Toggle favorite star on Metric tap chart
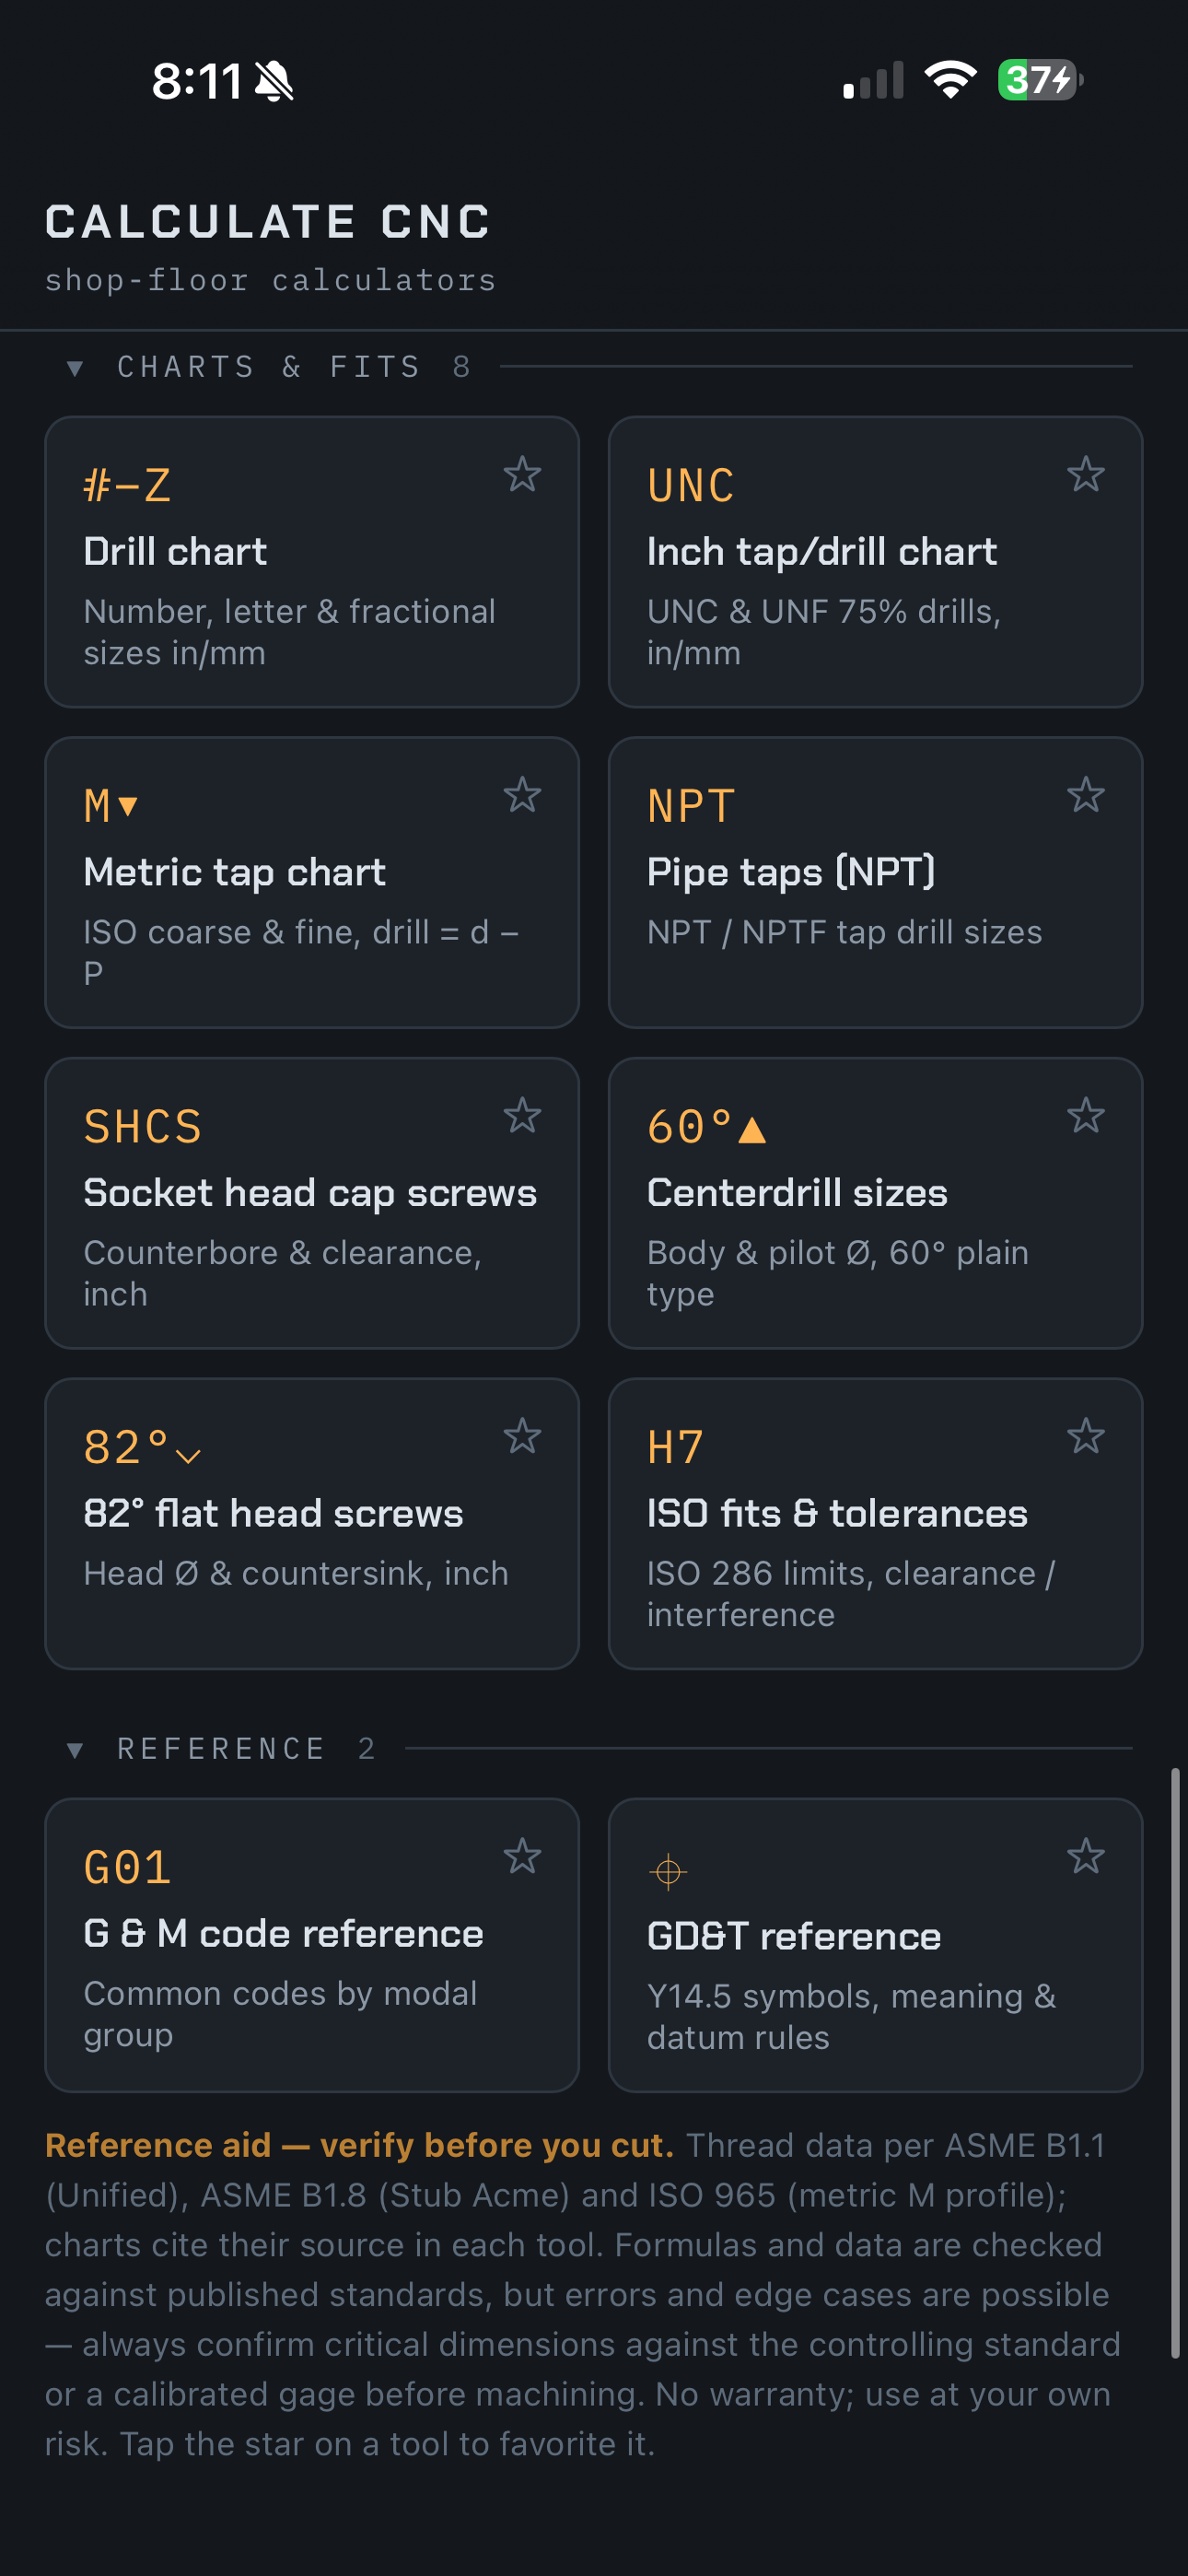 522,795
